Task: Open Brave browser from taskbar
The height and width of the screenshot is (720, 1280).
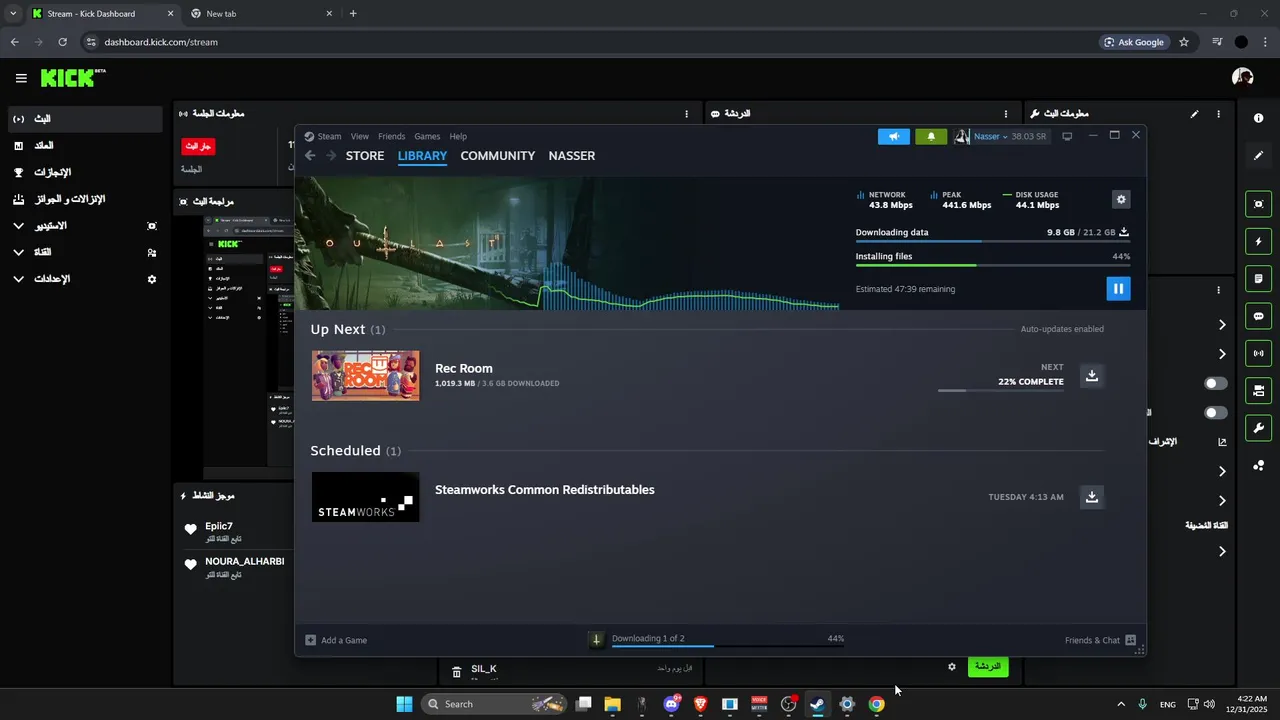Action: [x=701, y=704]
